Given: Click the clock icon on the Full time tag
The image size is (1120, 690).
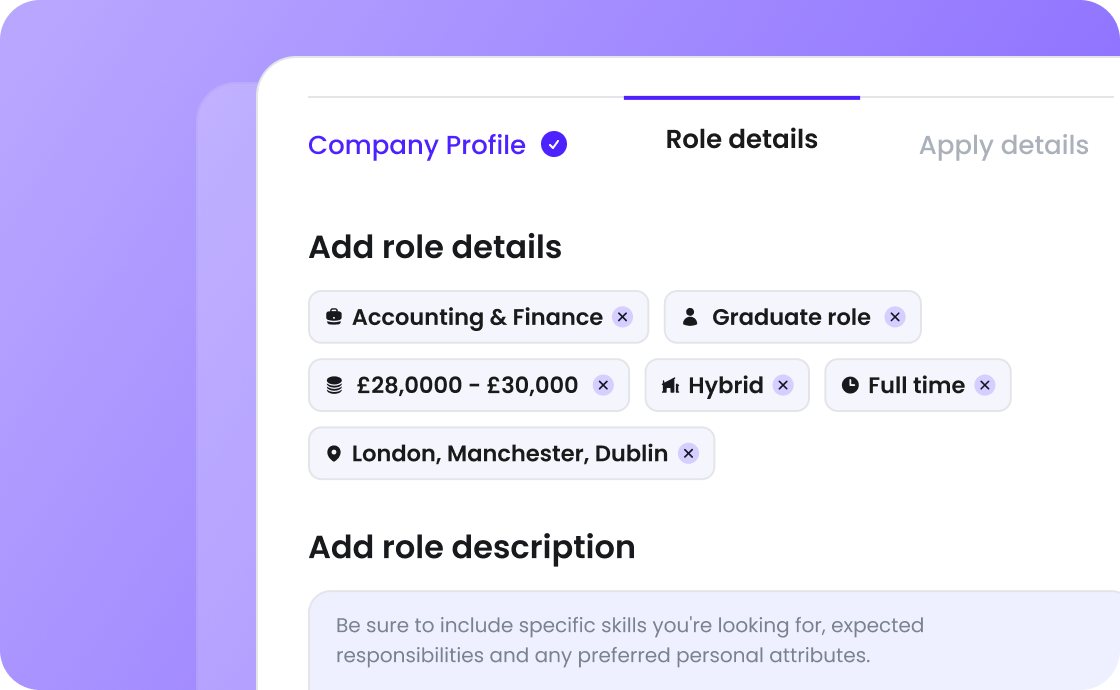Looking at the screenshot, I should (x=851, y=385).
